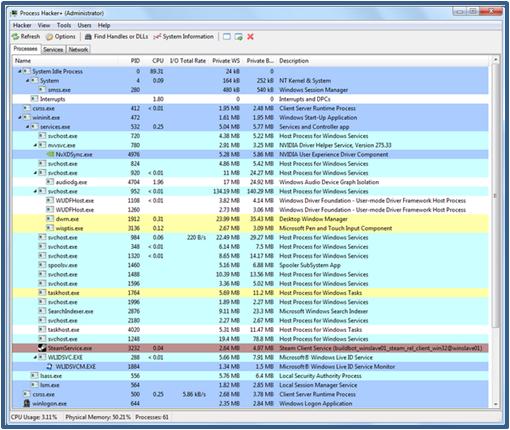Click the SteamService.exe icon
The width and height of the screenshot is (510, 430).
point(42,348)
